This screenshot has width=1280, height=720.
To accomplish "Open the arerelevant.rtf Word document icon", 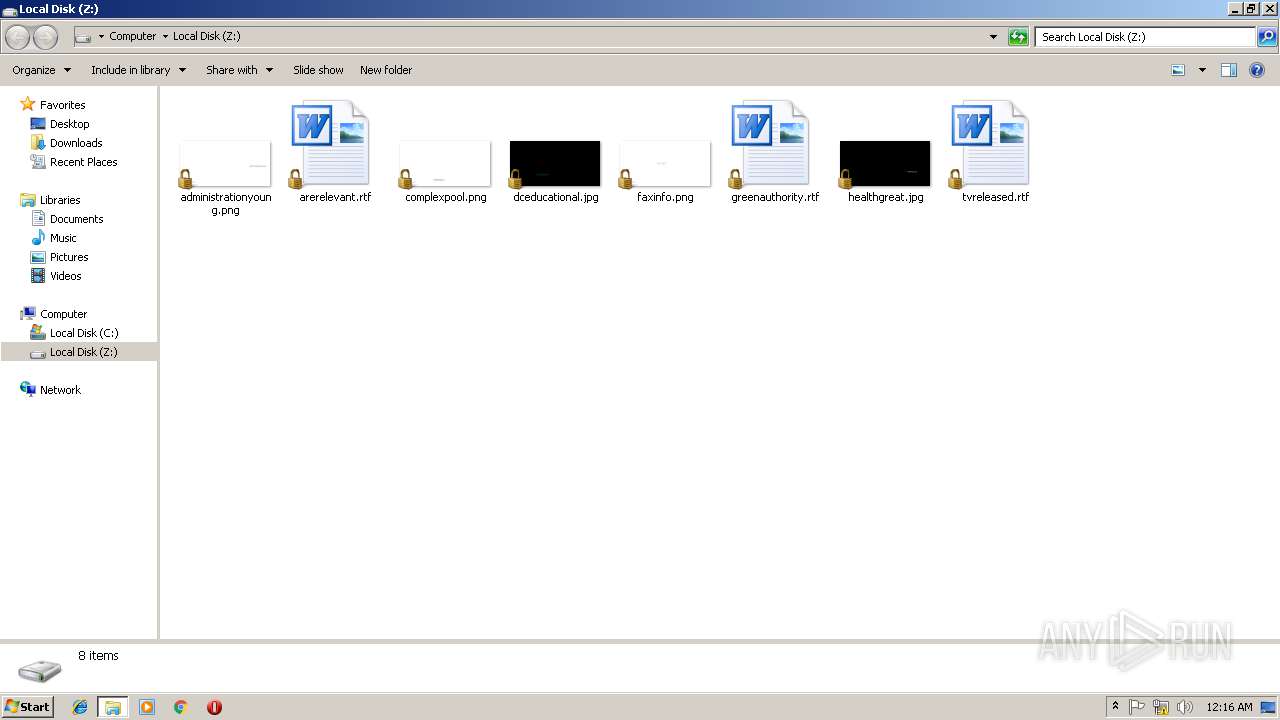I will click(x=331, y=143).
